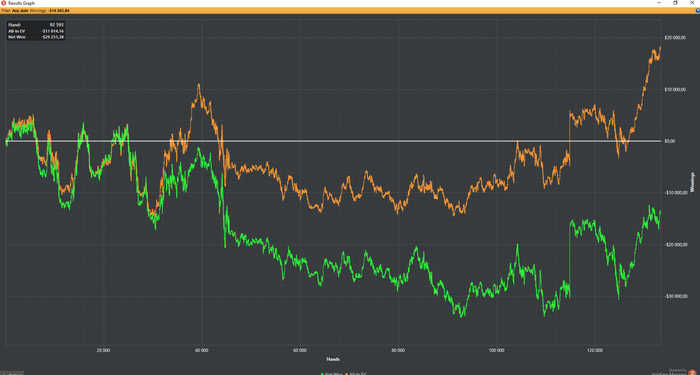Click the 'Any date' filter text
700x375 pixels.
point(21,10)
